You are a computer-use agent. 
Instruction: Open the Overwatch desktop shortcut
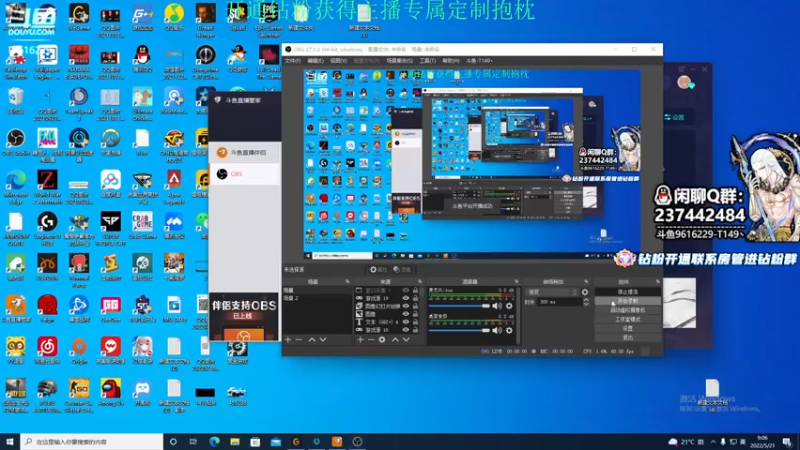[x=111, y=142]
